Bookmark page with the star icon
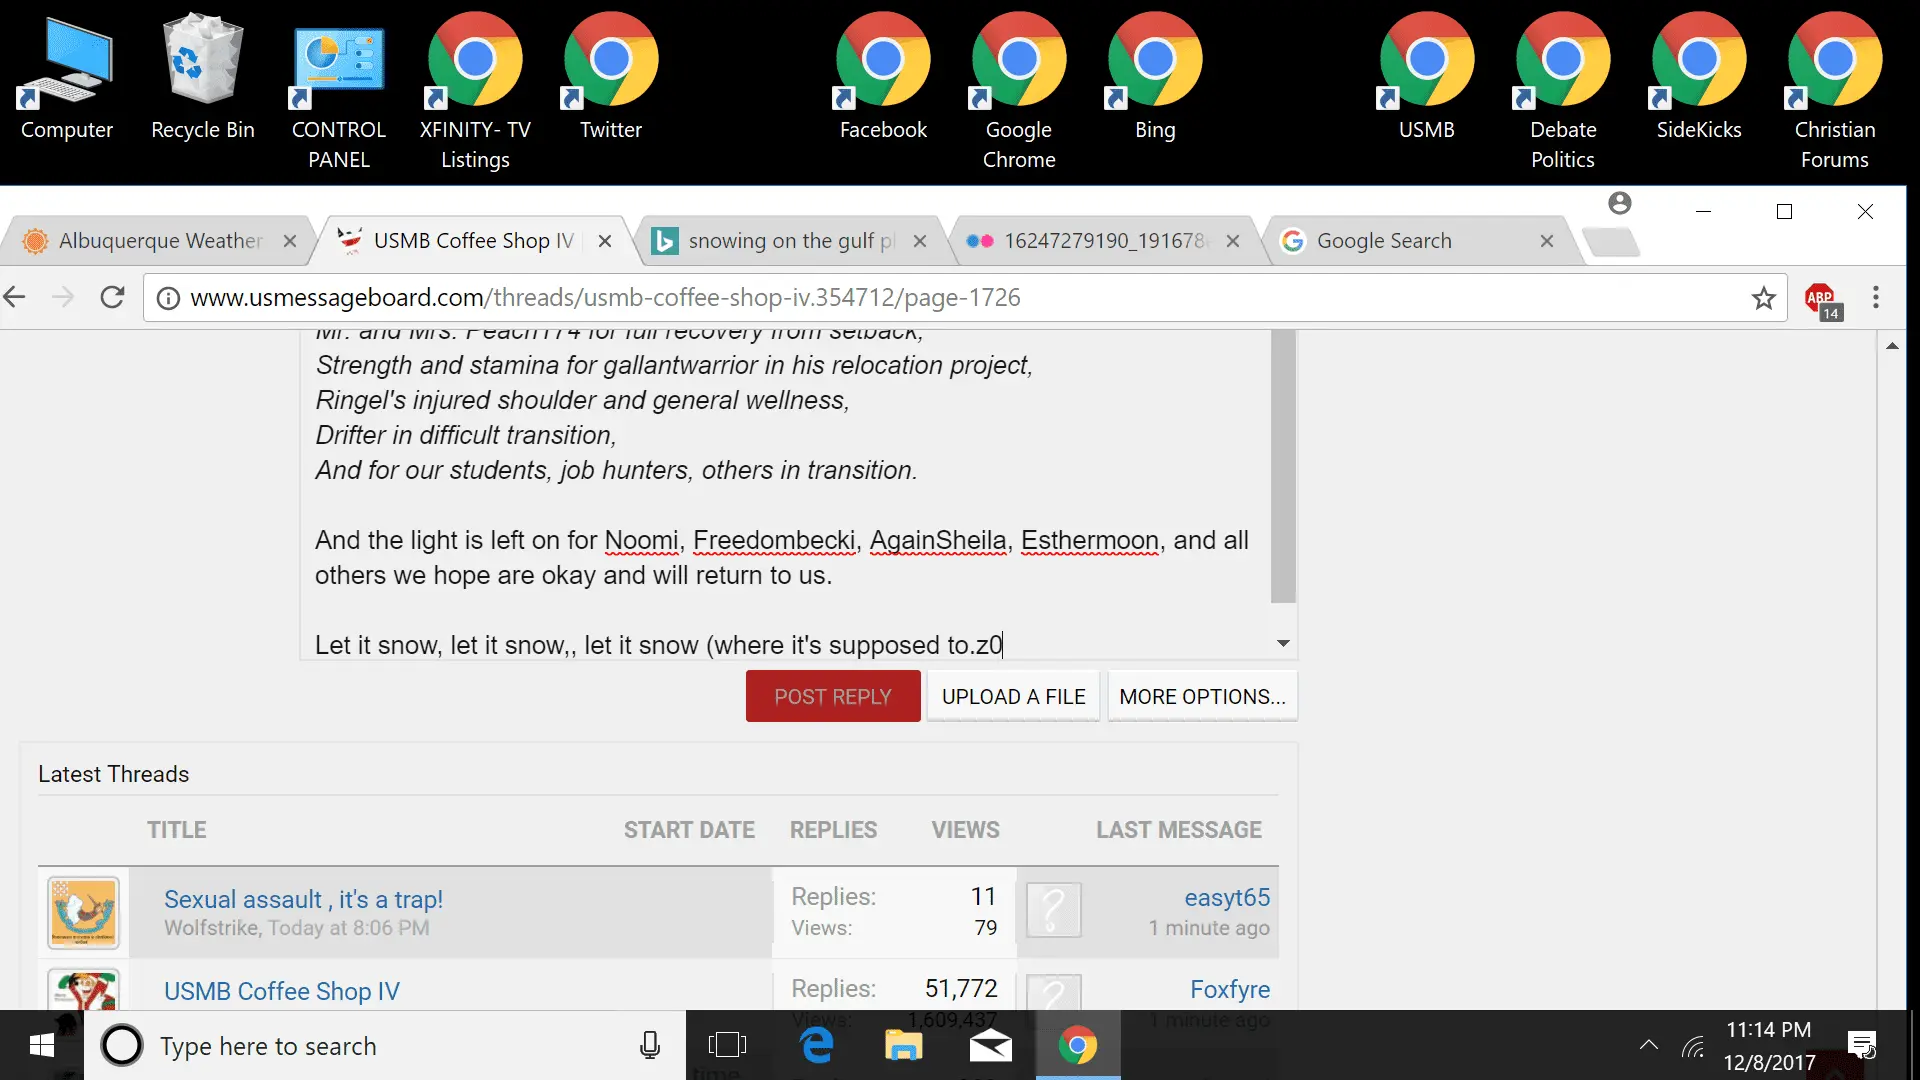This screenshot has height=1080, width=1920. [x=1763, y=298]
